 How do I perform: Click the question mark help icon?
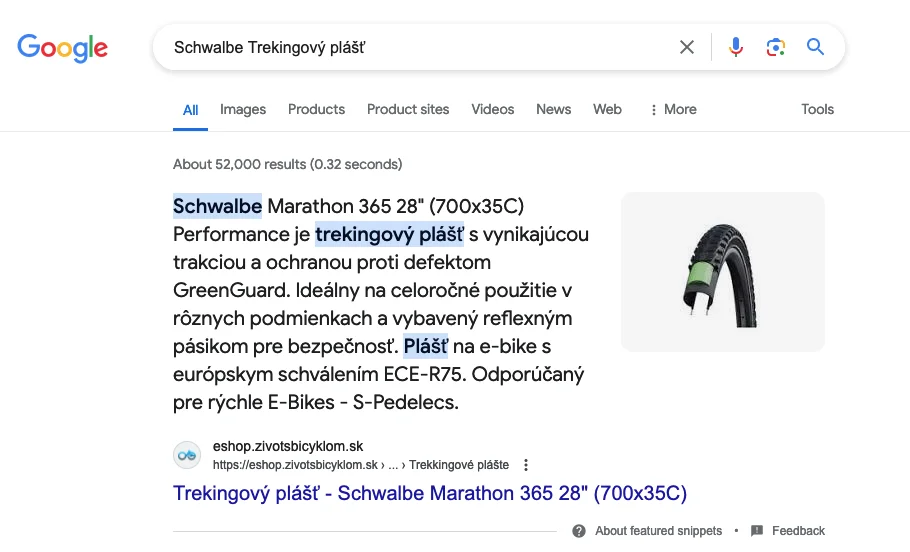(x=579, y=531)
